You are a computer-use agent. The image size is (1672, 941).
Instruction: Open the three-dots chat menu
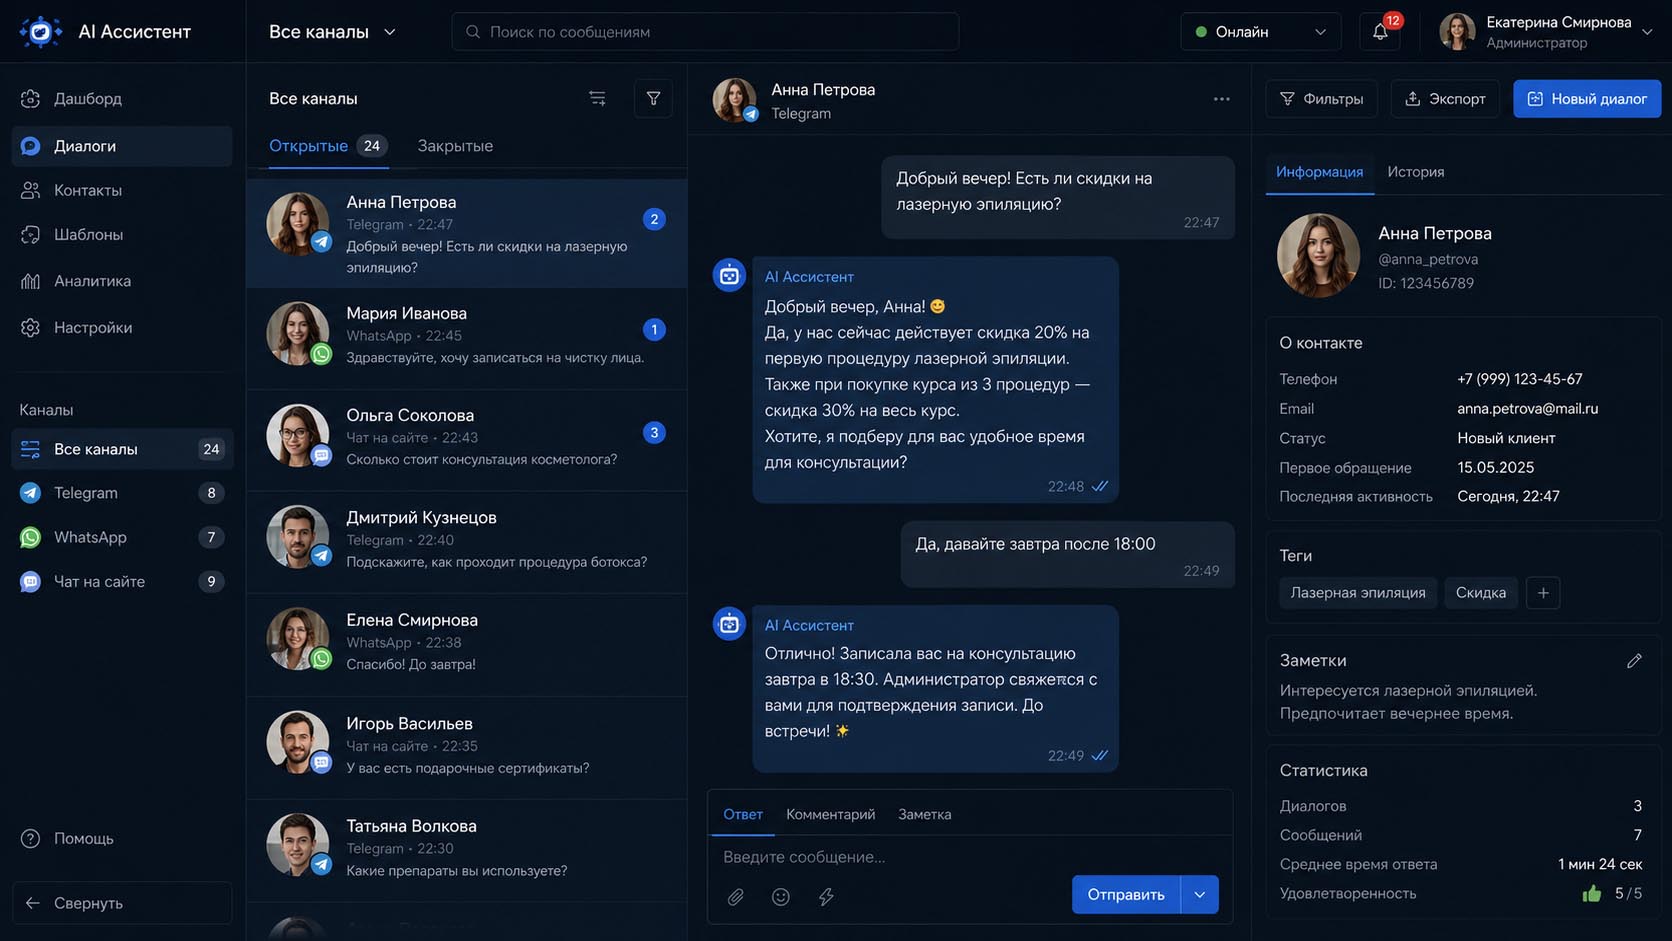[1221, 99]
